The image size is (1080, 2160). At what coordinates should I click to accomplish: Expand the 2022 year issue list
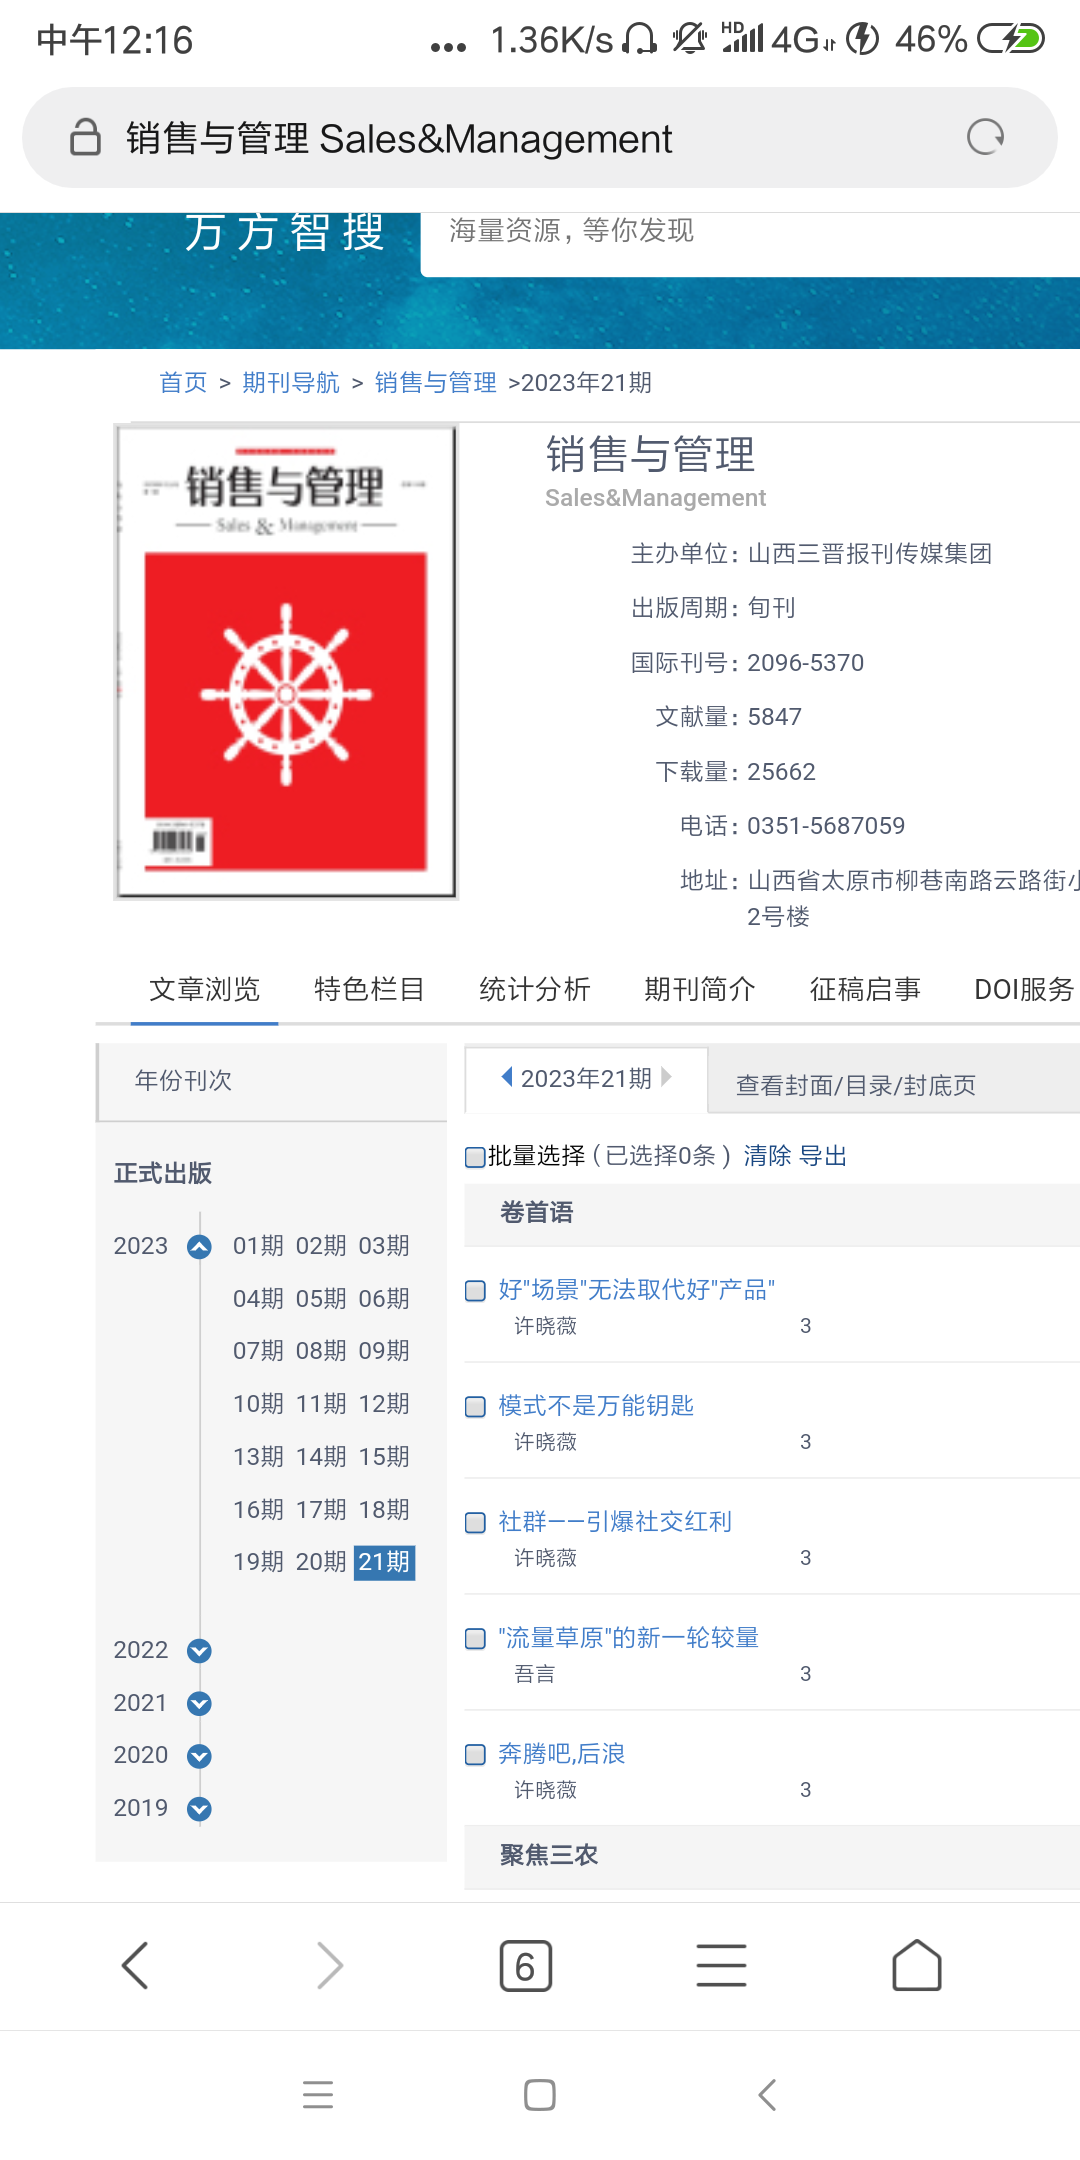pos(199,1650)
